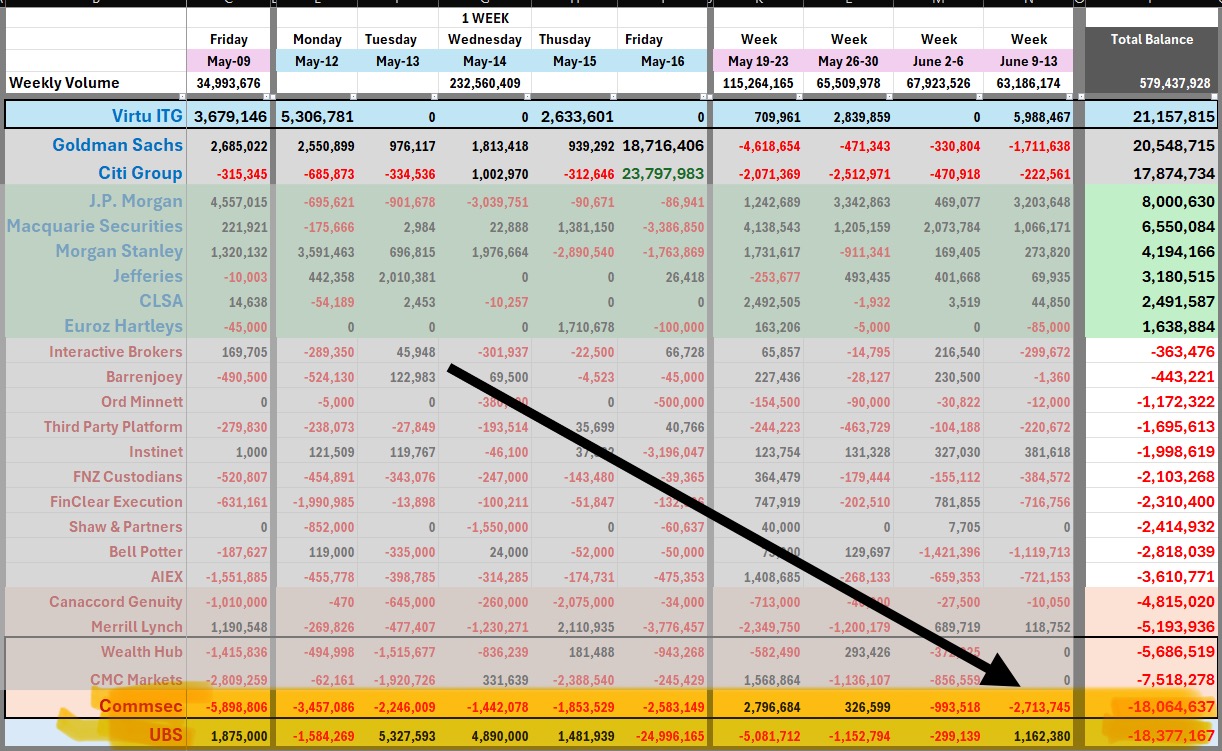The image size is (1222, 751).
Task: Click the Instinet row label
Action: click(x=156, y=452)
